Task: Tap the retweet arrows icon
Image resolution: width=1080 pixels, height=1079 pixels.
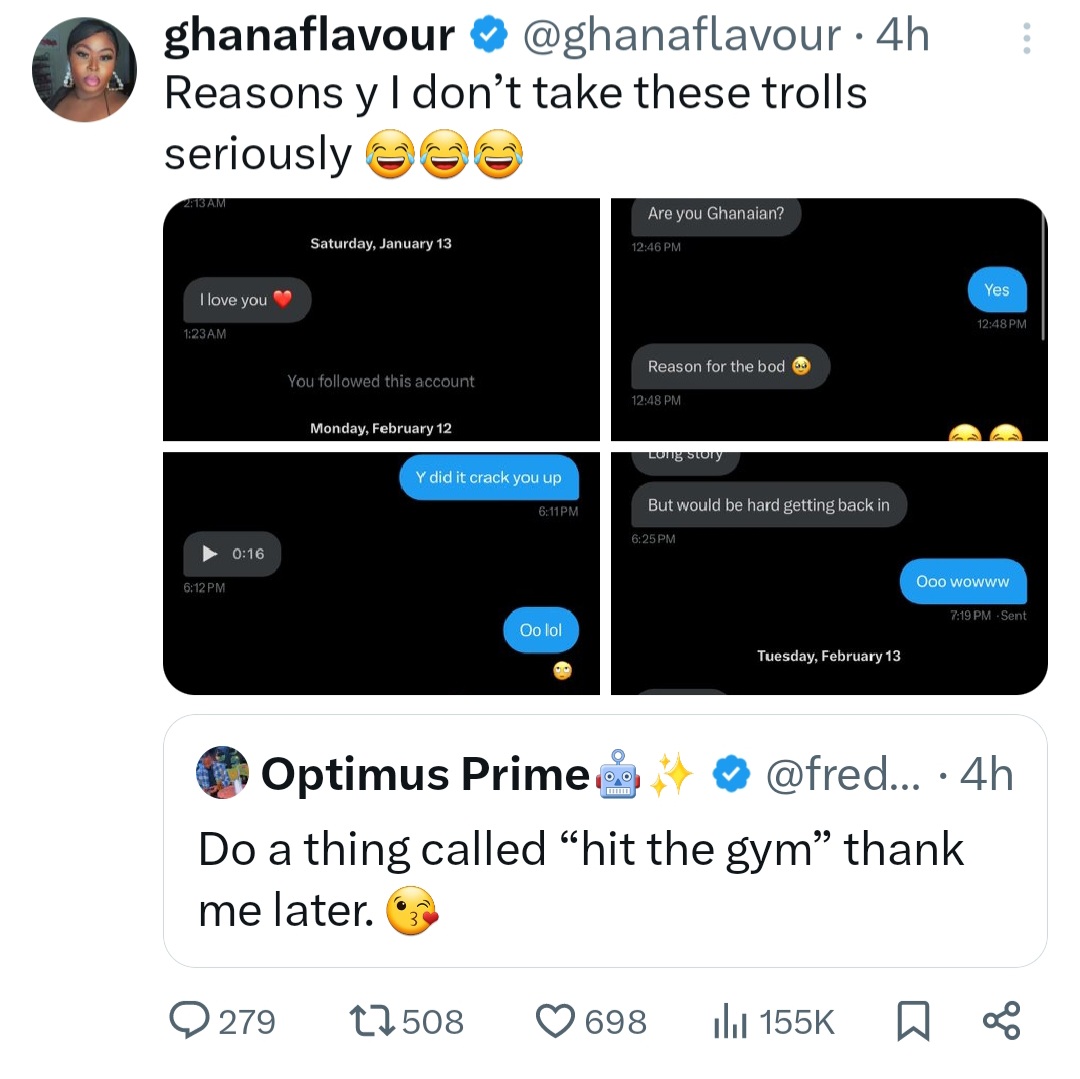Action: pyautogui.click(x=375, y=1020)
